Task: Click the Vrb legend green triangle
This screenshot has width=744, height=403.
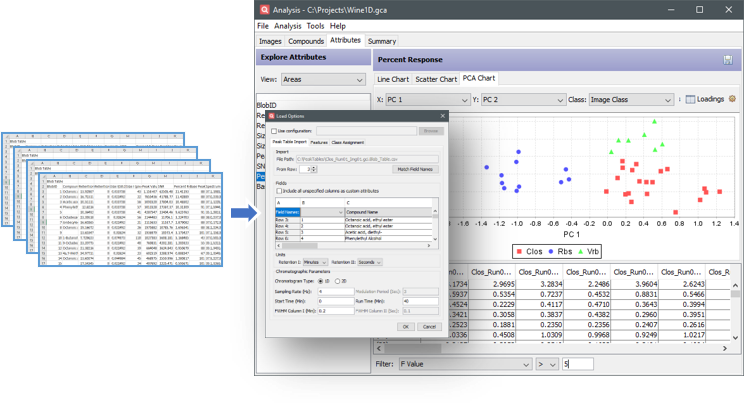Action: click(x=580, y=252)
